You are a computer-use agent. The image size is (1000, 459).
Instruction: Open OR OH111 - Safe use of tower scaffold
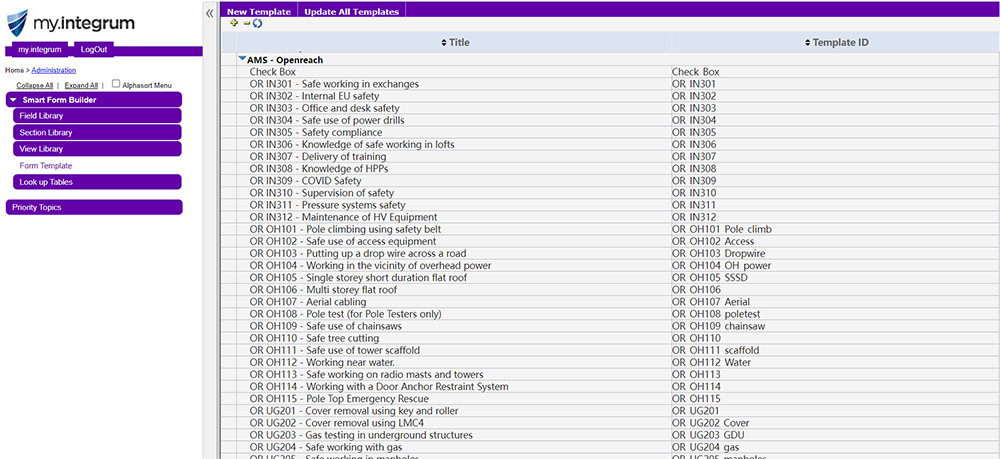[x=335, y=351]
